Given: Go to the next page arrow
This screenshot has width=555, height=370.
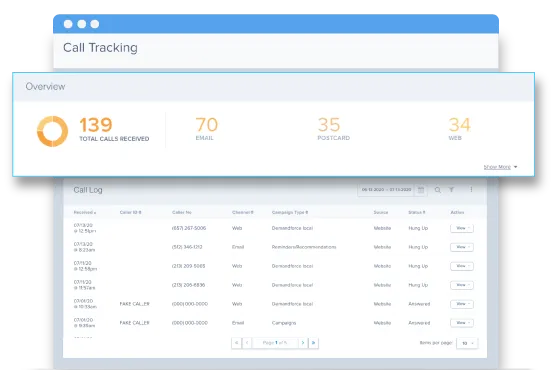Looking at the screenshot, I should click(x=303, y=343).
